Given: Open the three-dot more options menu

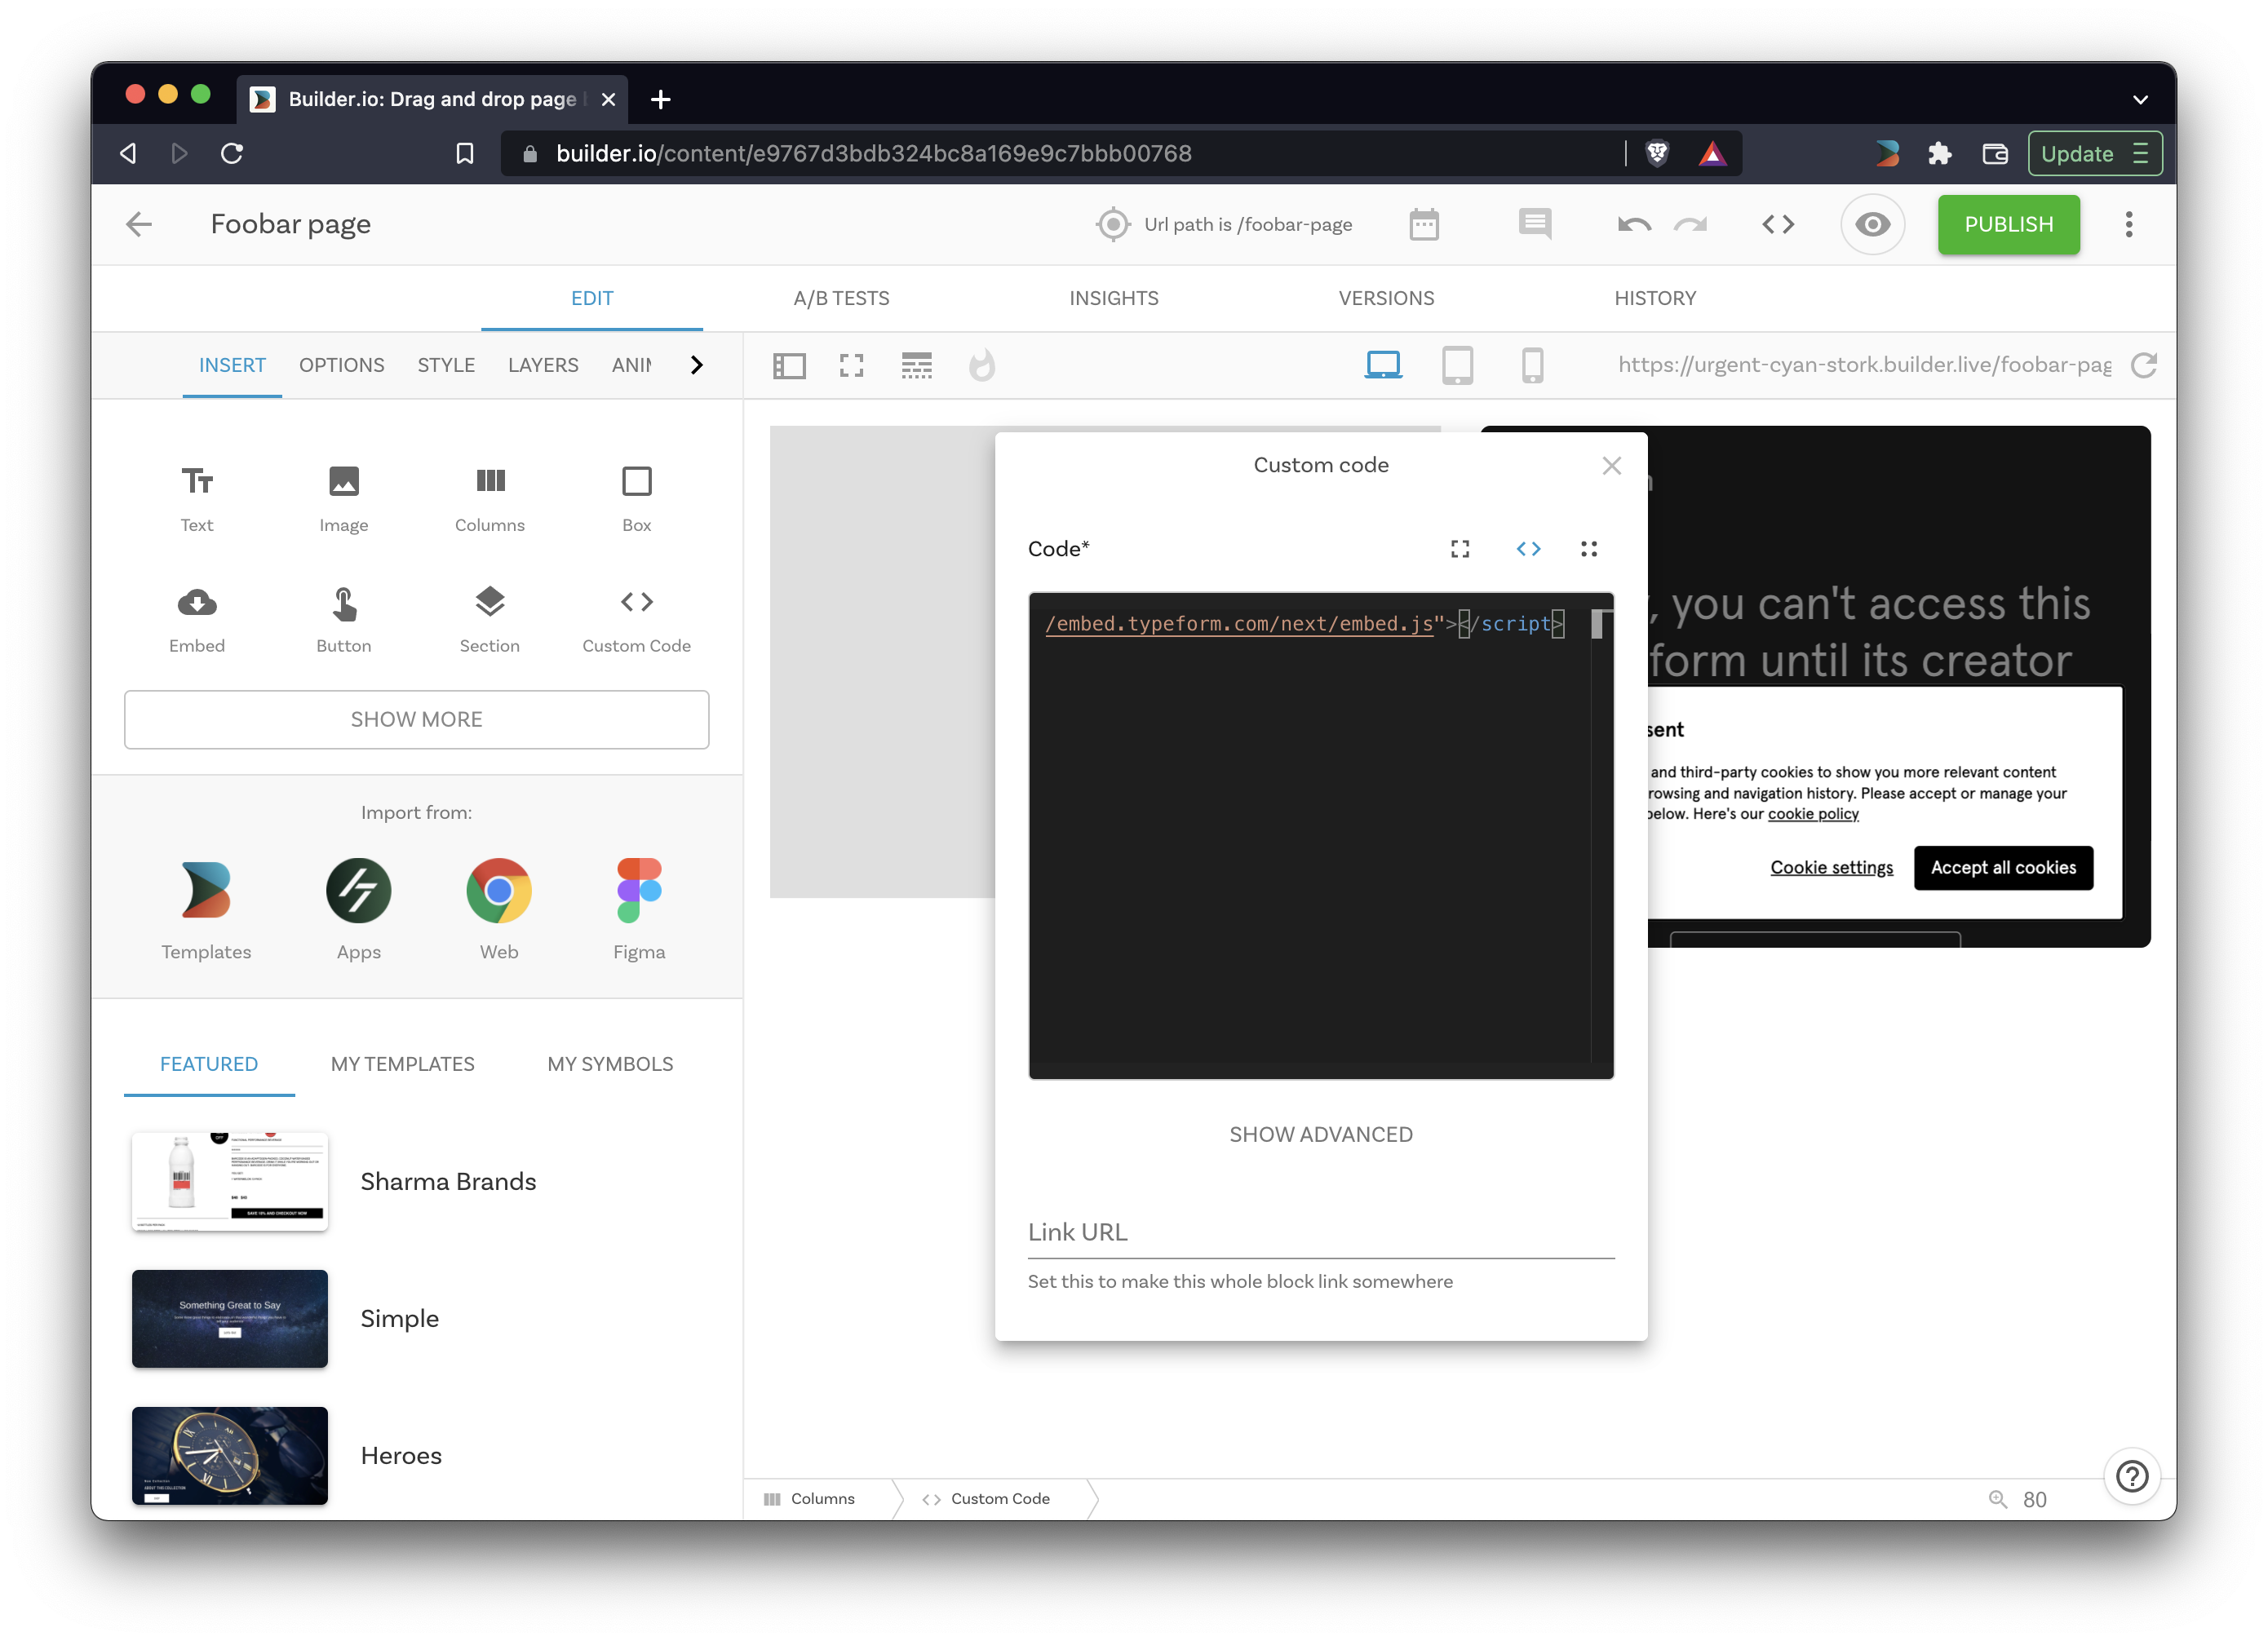Looking at the screenshot, I should [2128, 224].
